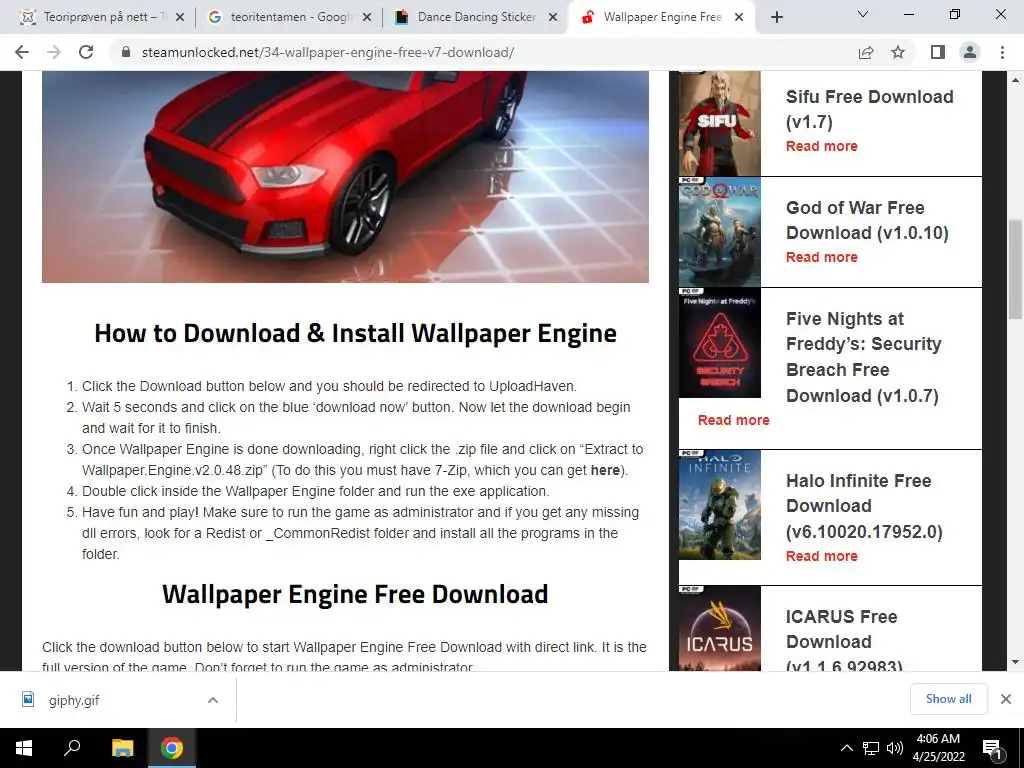Open a new browser tab
Image resolution: width=1024 pixels, height=768 pixels.
tap(776, 17)
